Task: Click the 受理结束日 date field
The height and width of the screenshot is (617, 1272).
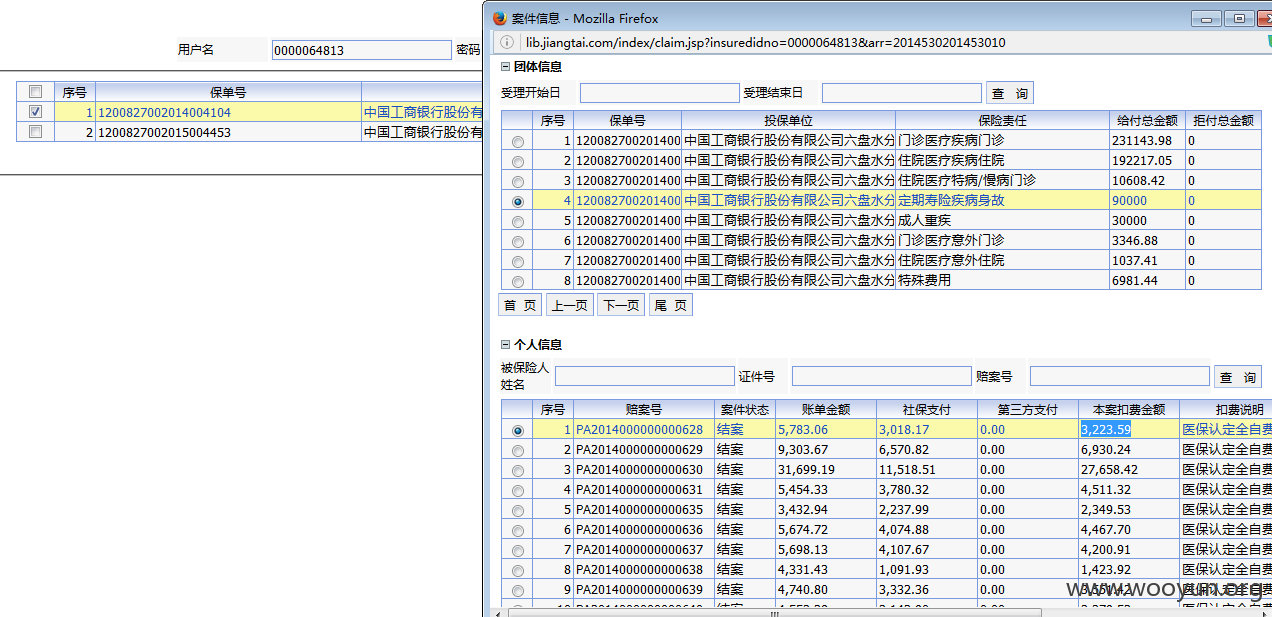Action: [x=902, y=93]
